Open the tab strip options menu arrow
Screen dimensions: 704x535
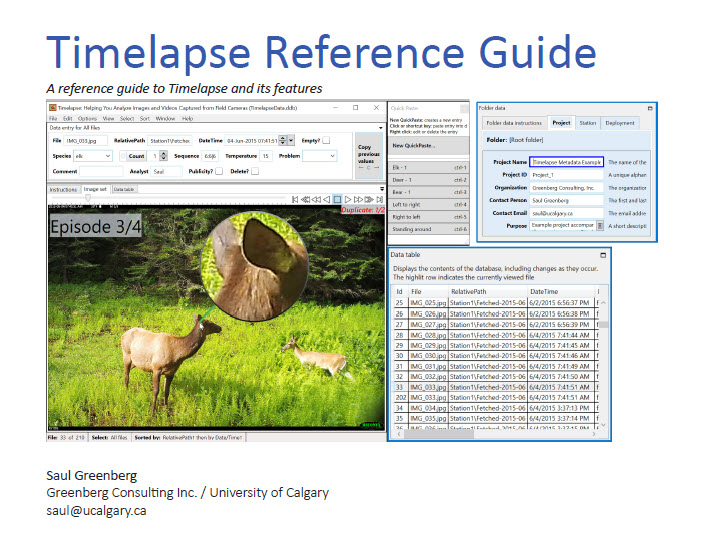pyautogui.click(x=382, y=189)
